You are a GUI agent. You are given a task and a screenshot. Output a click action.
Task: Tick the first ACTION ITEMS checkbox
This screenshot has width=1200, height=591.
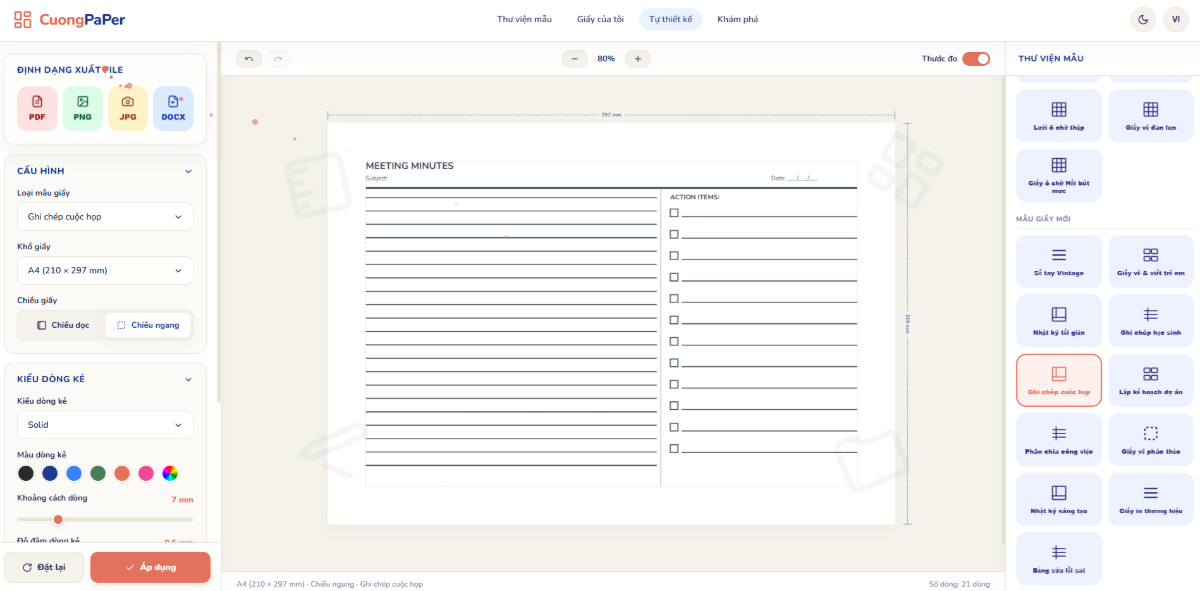point(674,213)
